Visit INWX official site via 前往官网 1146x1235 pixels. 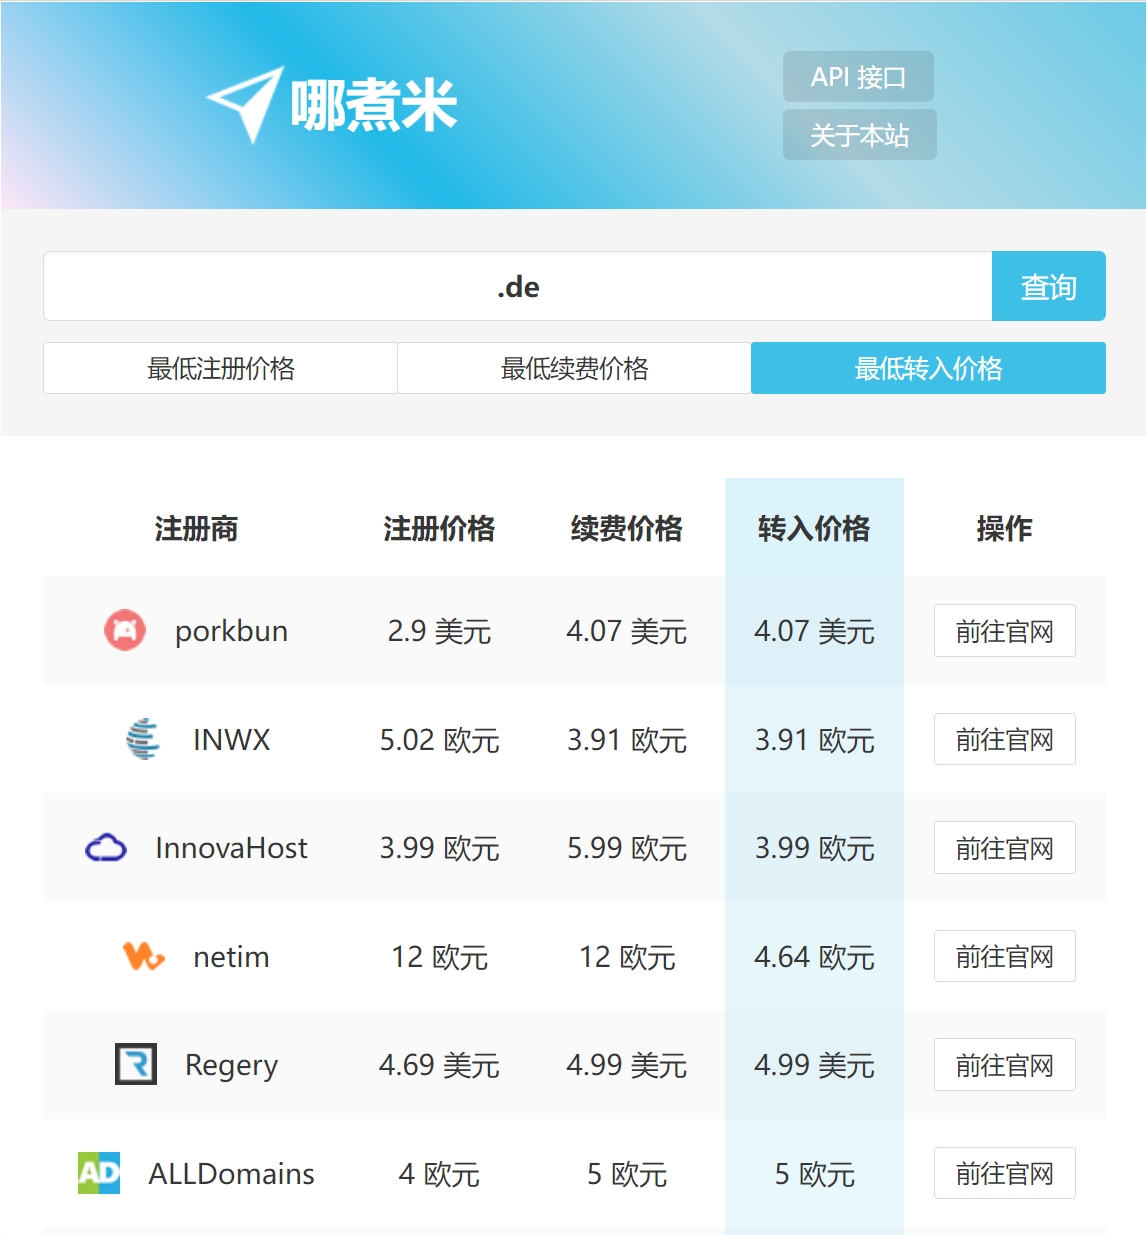[x=1004, y=739]
